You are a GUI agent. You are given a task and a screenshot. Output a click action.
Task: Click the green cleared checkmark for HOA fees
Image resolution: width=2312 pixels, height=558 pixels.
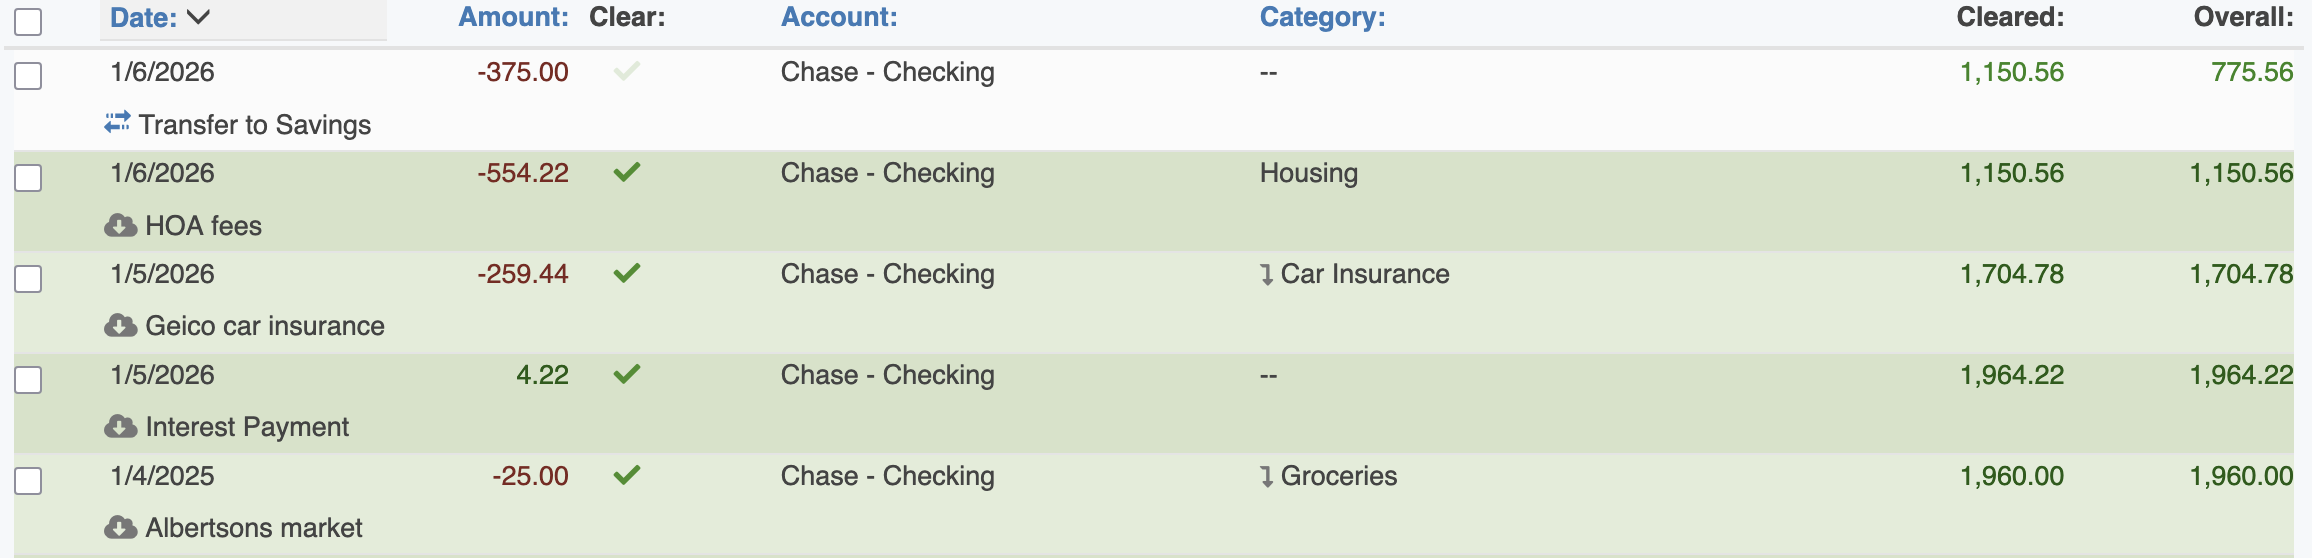click(x=627, y=172)
